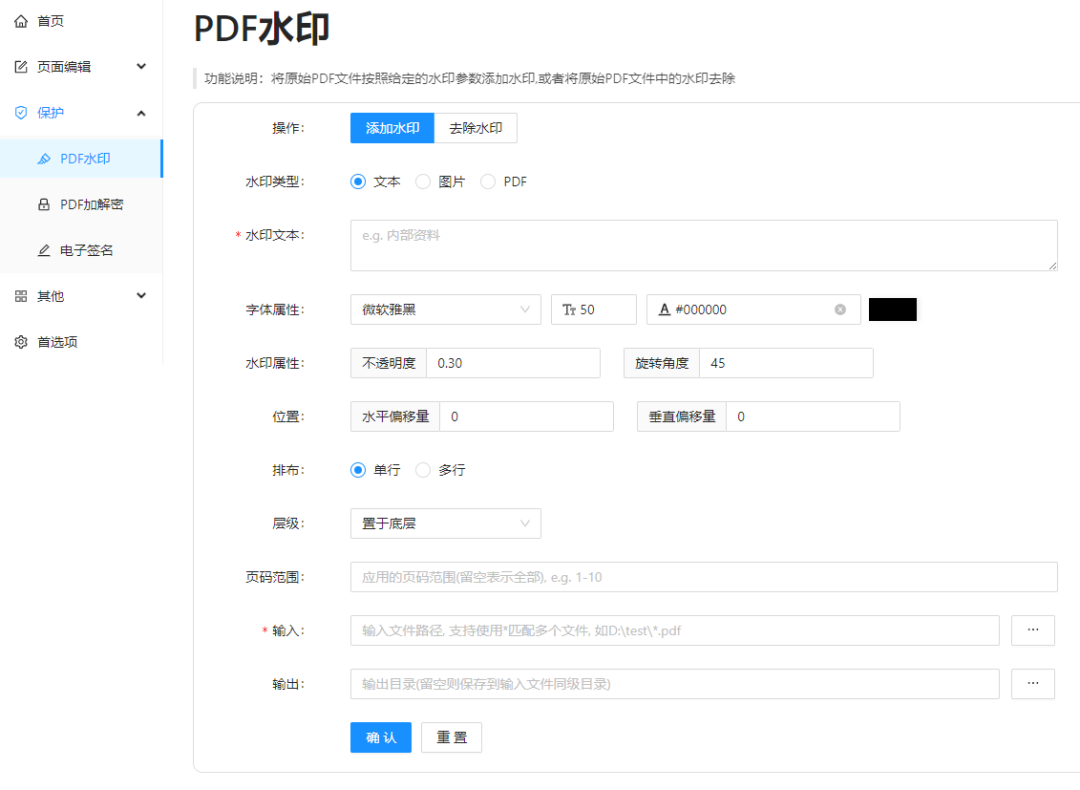
Task: Open the 微软雅黑 font dropdown
Action: point(446,310)
